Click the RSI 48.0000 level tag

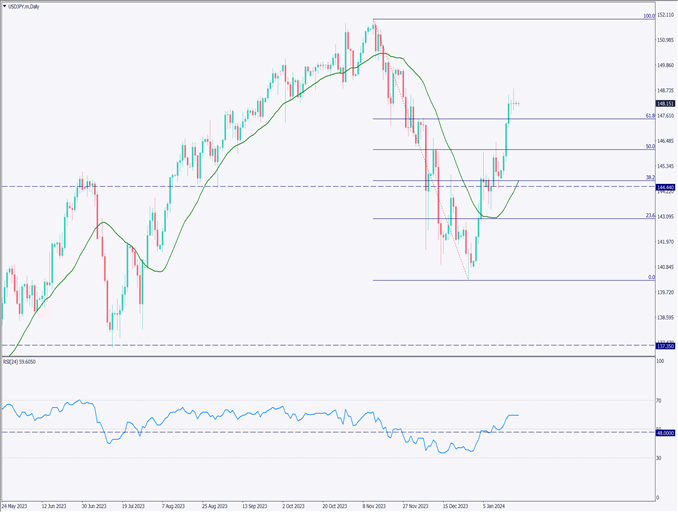(666, 432)
